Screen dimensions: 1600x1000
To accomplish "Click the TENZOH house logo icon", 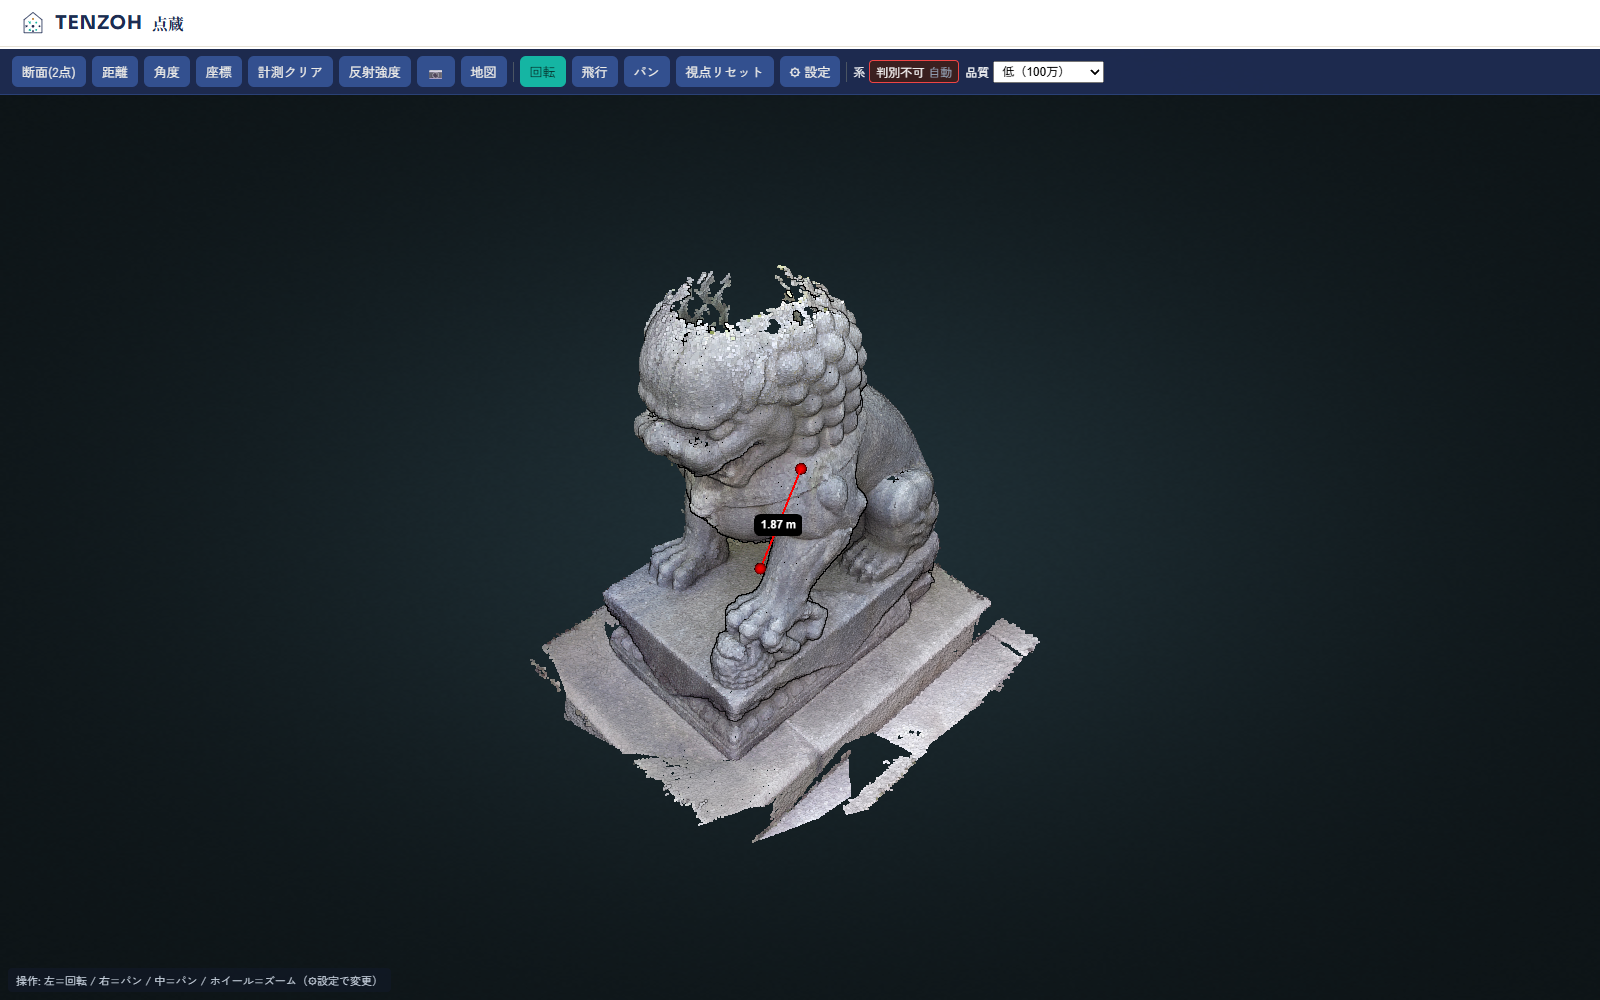I will coord(33,22).
